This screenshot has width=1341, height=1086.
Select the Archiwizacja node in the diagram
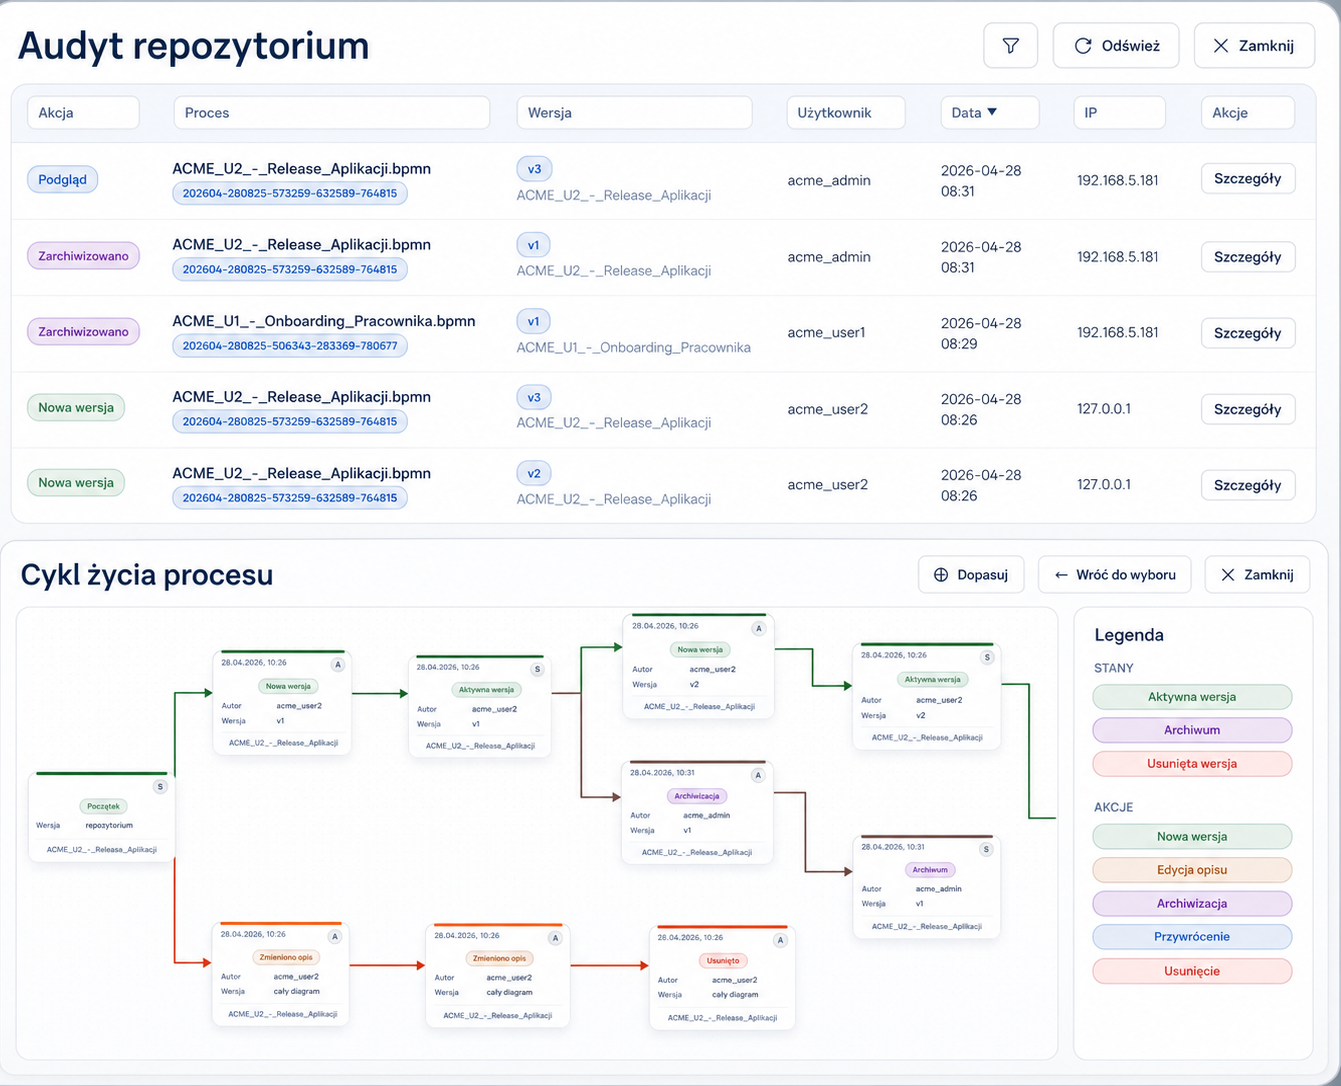697,812
